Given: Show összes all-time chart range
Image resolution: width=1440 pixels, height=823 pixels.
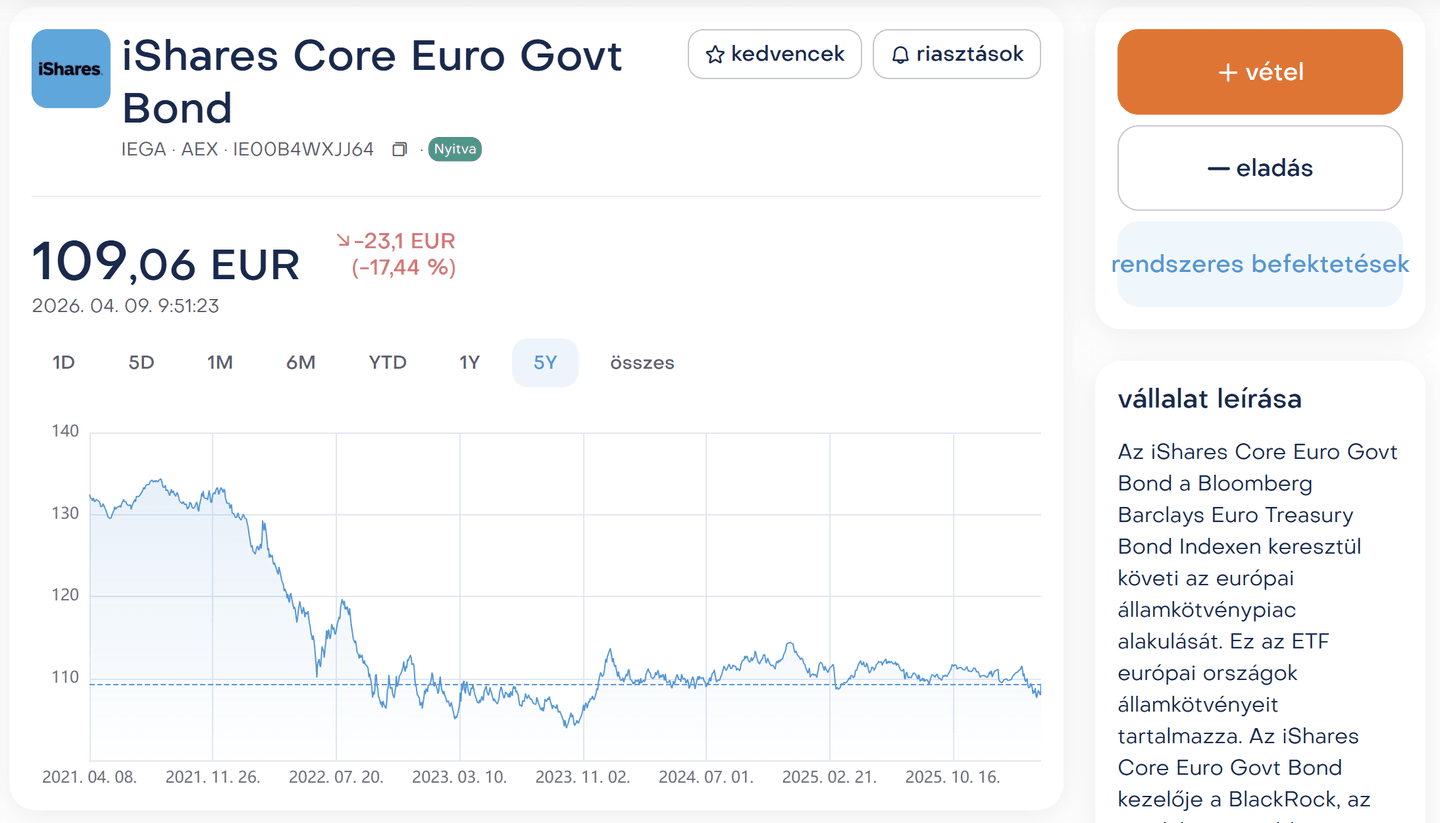Looking at the screenshot, I should (x=642, y=363).
